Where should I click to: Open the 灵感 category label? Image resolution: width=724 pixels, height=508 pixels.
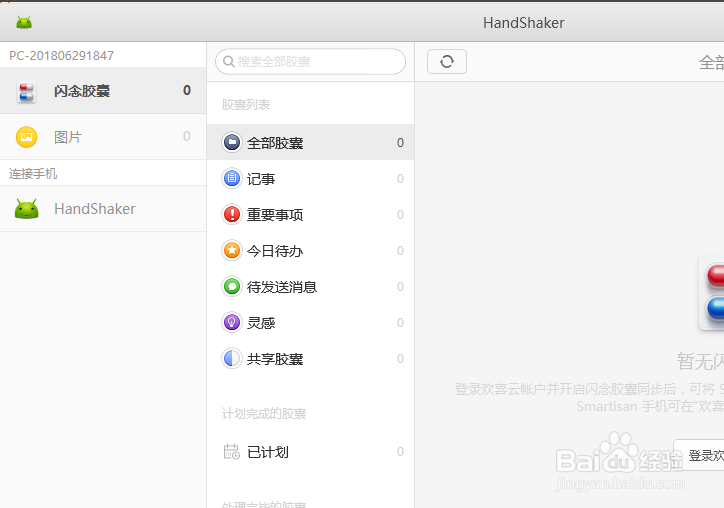(x=261, y=323)
